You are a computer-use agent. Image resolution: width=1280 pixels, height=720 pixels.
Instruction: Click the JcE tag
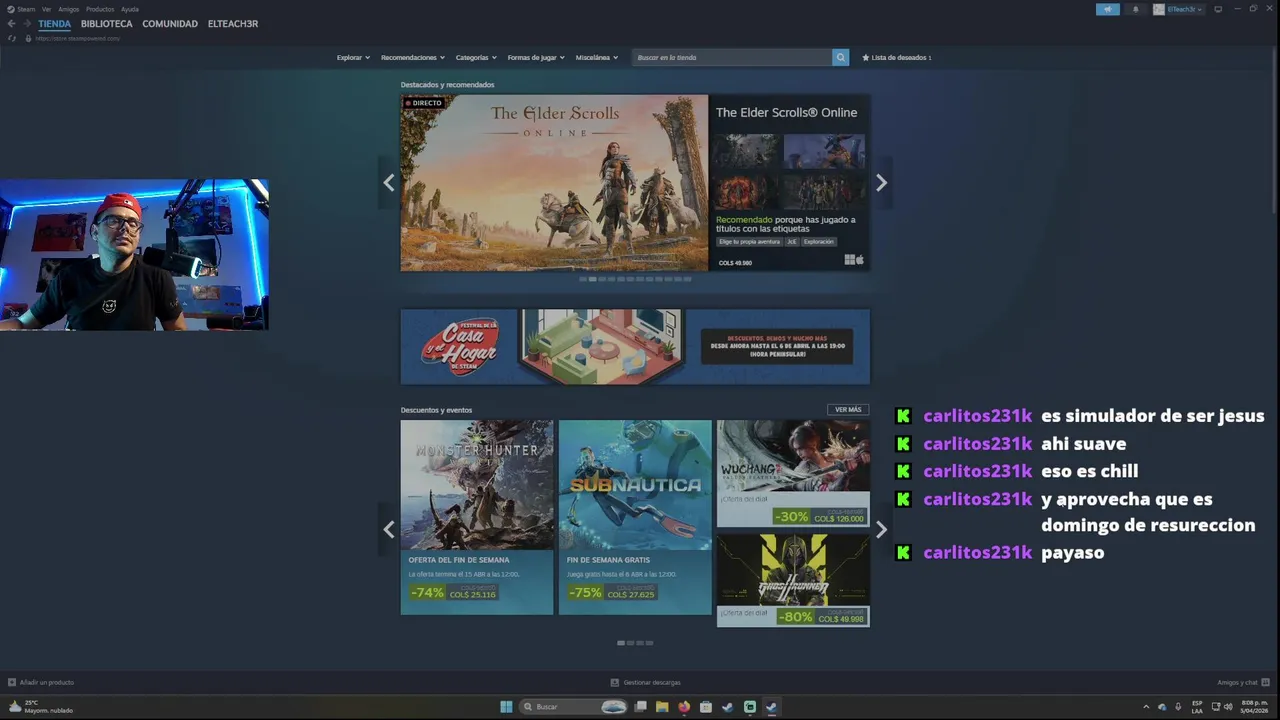(791, 242)
